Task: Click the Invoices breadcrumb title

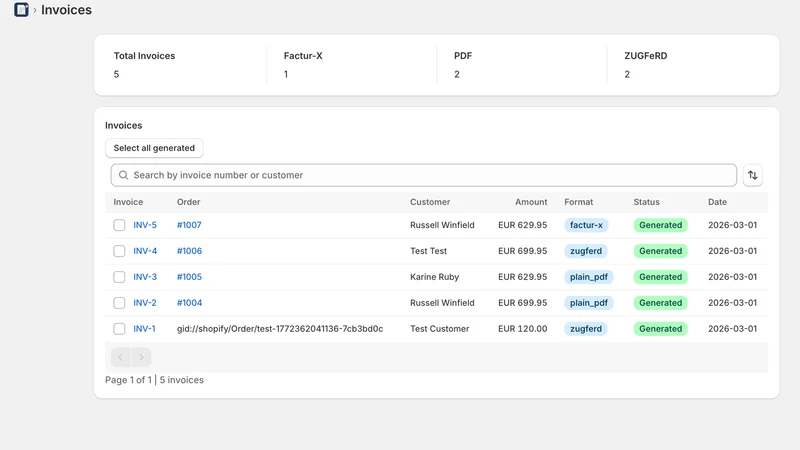Action: click(x=66, y=10)
